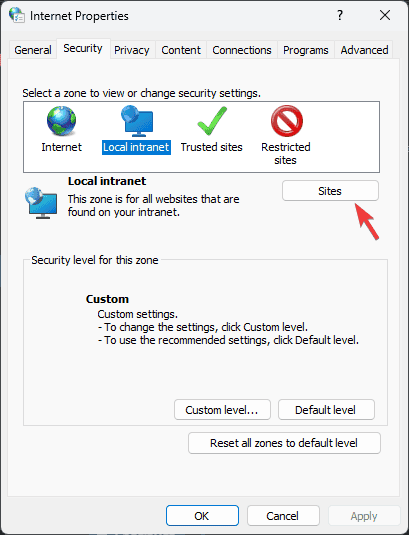Open the Custom level settings

pyautogui.click(x=222, y=410)
